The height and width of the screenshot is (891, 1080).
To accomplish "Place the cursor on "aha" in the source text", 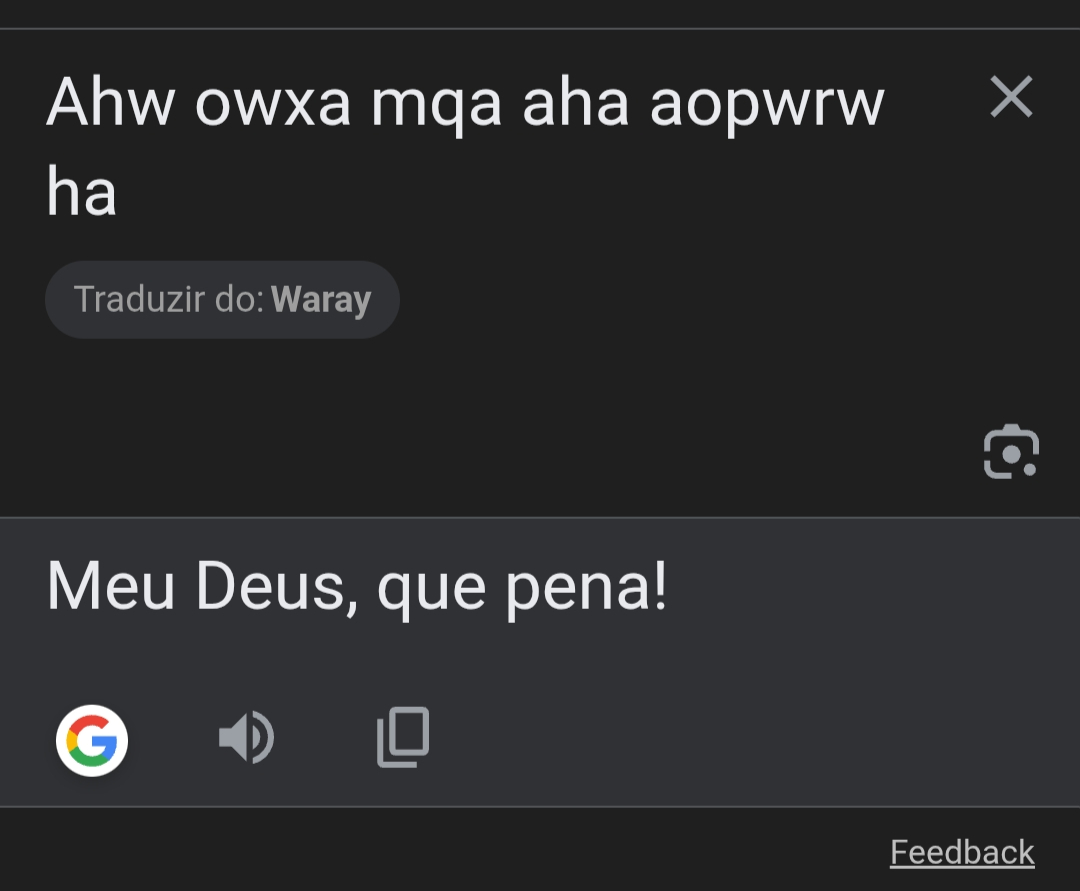I will (x=576, y=102).
